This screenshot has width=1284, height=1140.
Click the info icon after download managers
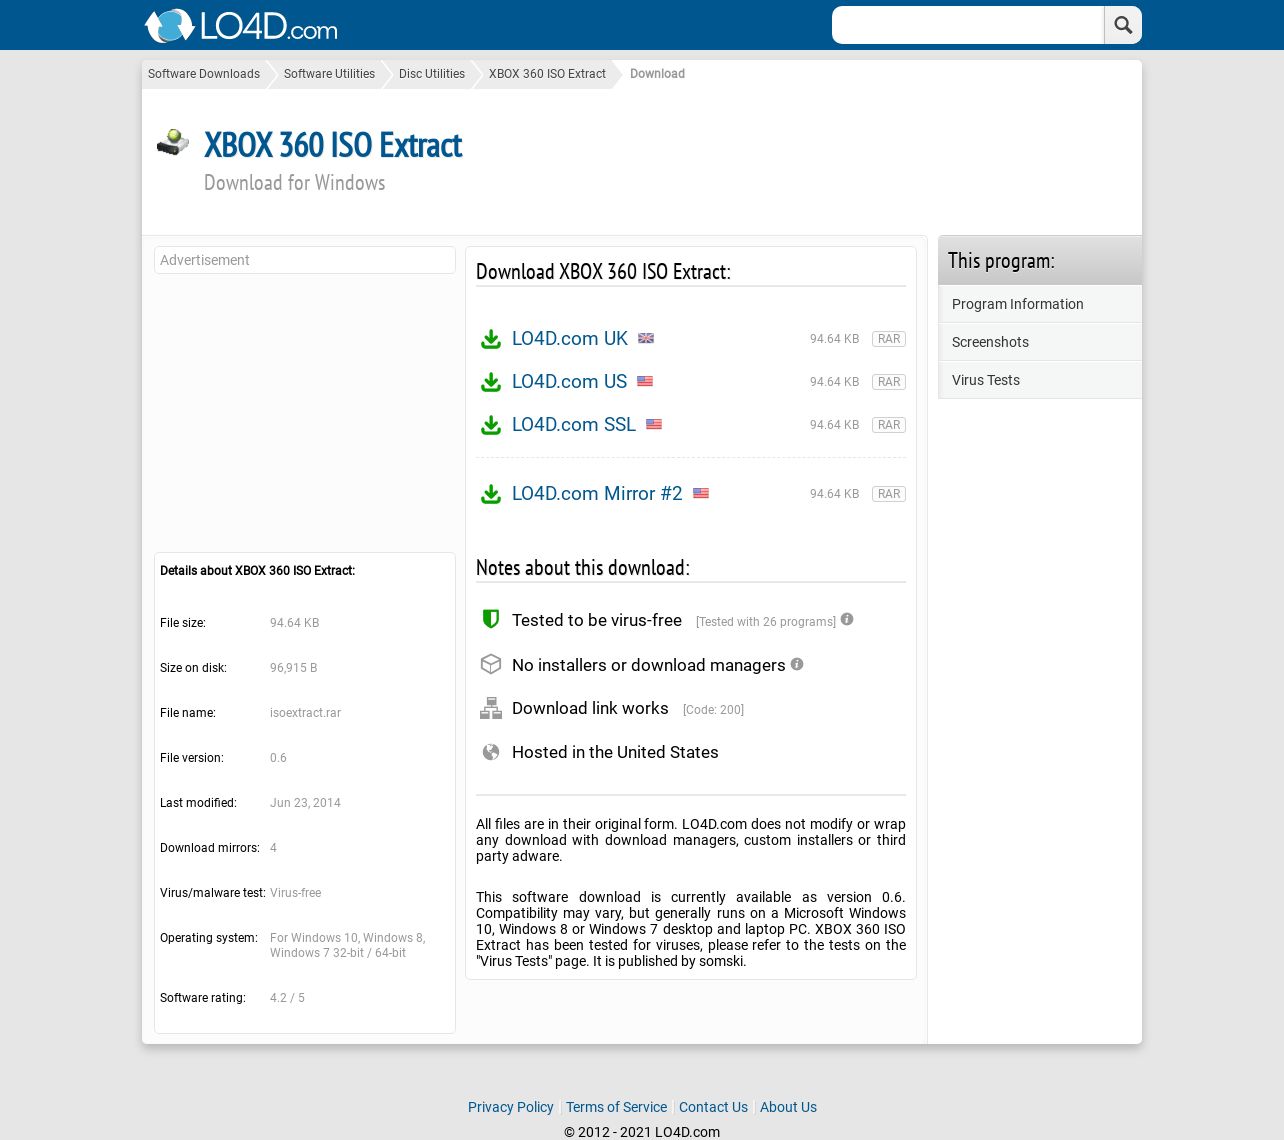coord(797,664)
